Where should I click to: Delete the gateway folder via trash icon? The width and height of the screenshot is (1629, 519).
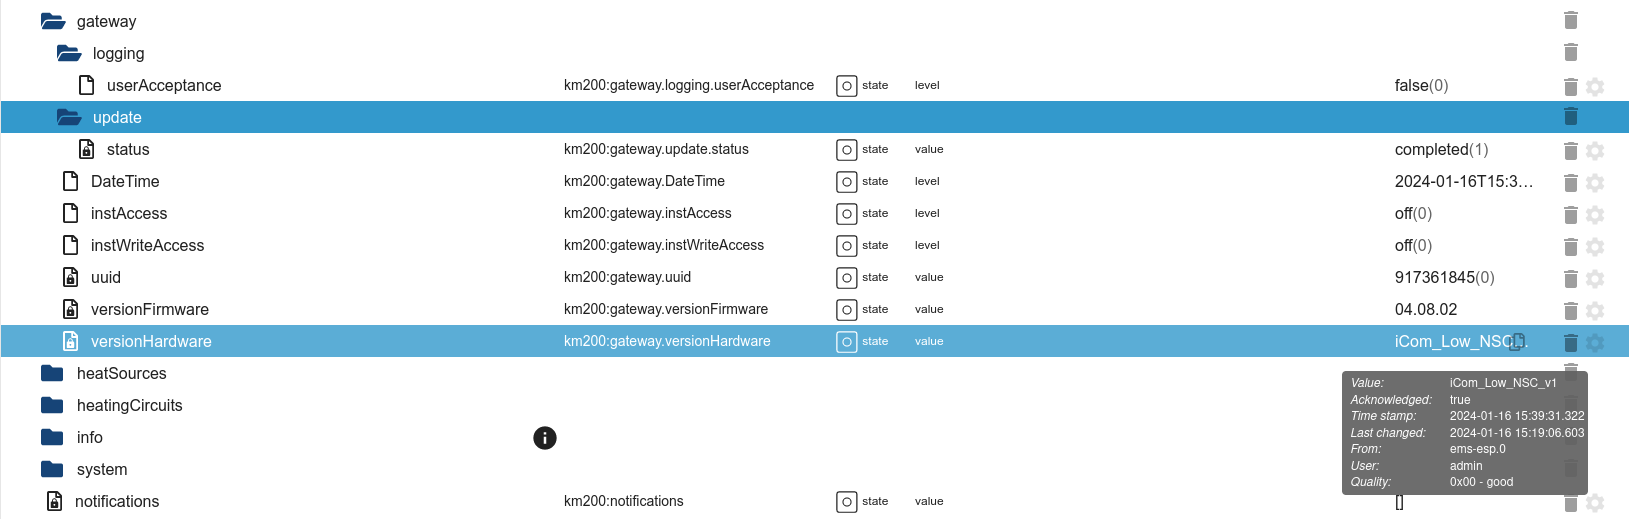1571,21
